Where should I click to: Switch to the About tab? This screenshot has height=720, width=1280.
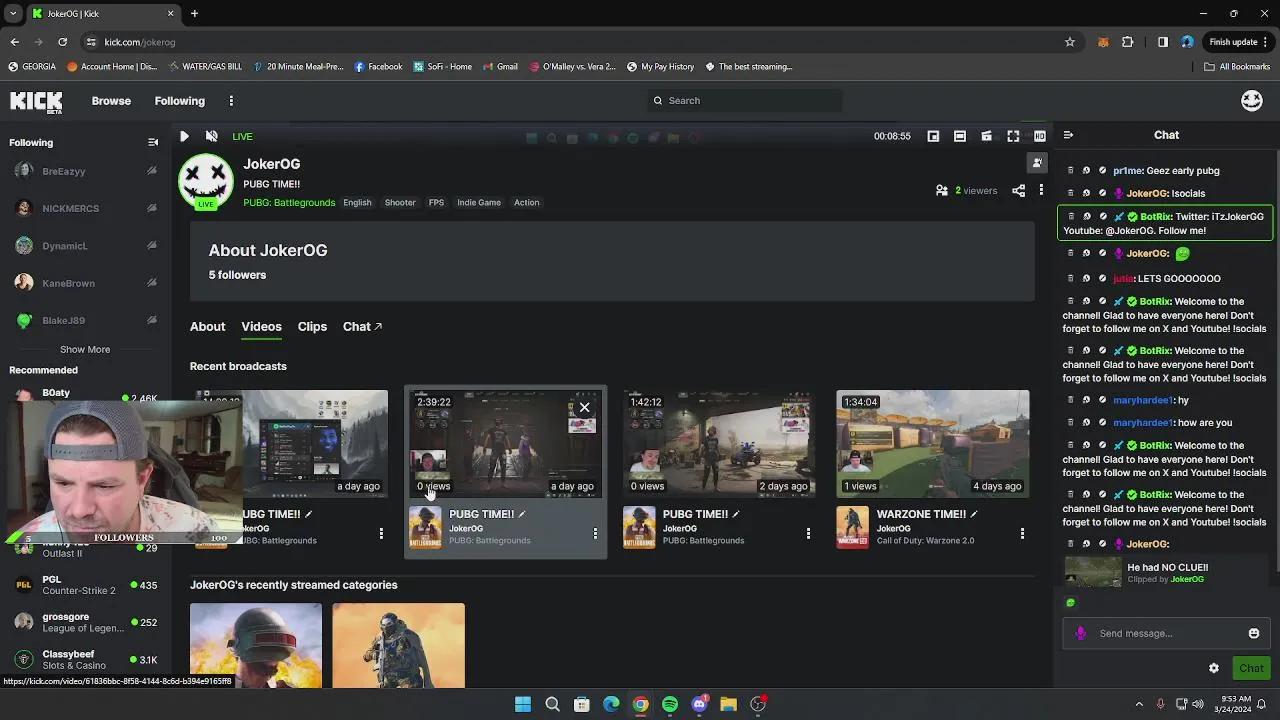208,326
